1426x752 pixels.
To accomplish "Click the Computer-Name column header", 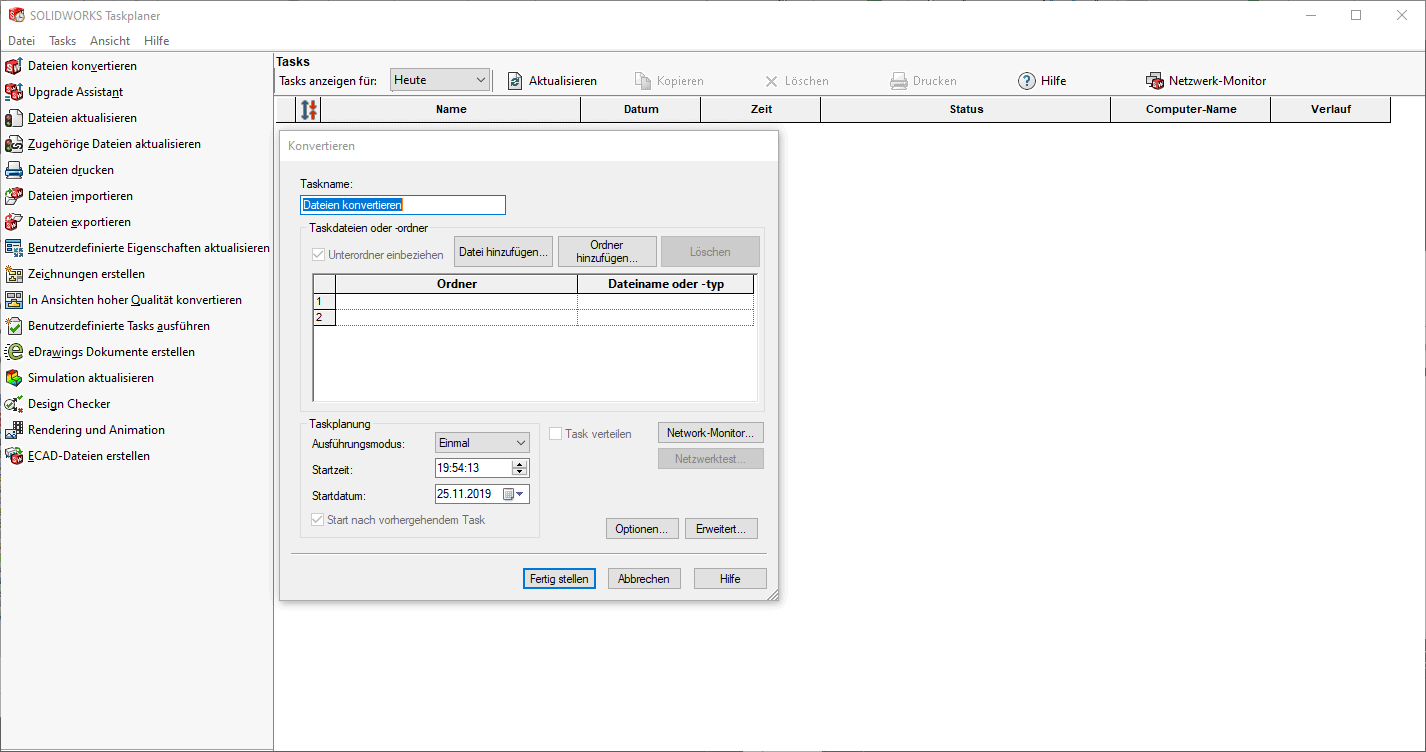I will pyautogui.click(x=1191, y=110).
